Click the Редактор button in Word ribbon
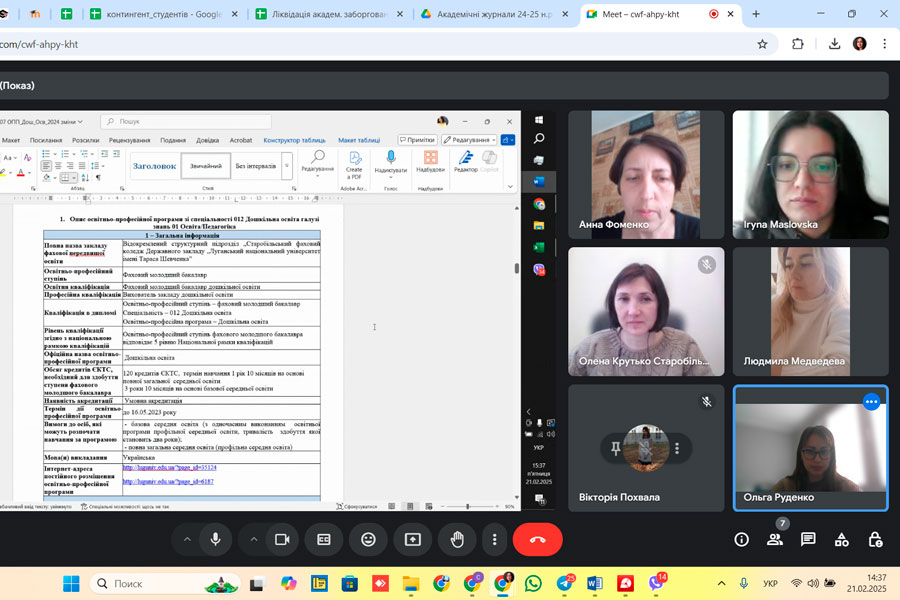This screenshot has height=600, width=900. (x=465, y=161)
